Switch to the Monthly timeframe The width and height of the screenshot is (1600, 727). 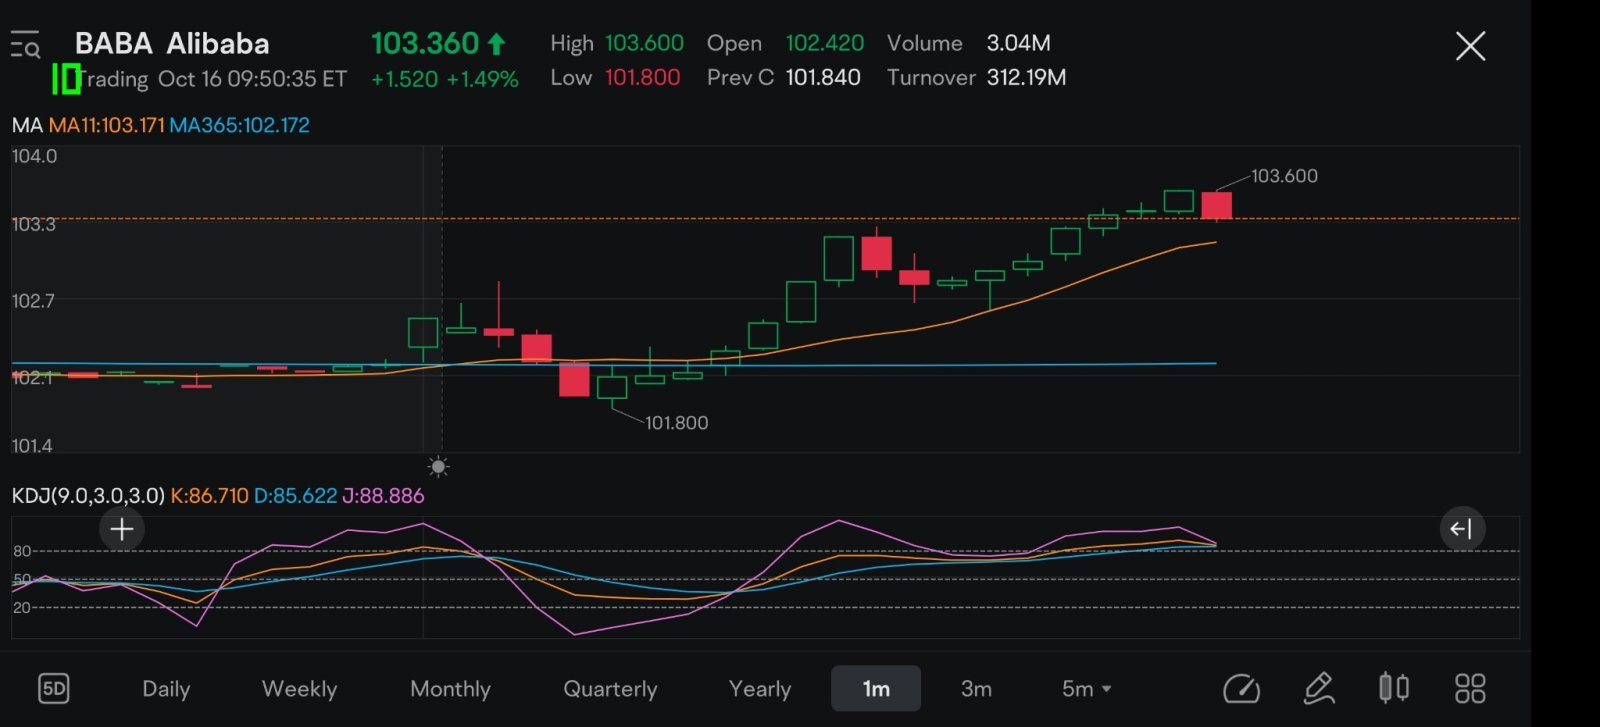coord(450,689)
